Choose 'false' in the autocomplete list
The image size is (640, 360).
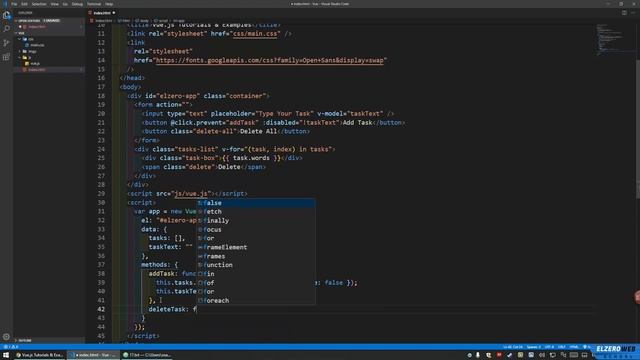coord(256,203)
